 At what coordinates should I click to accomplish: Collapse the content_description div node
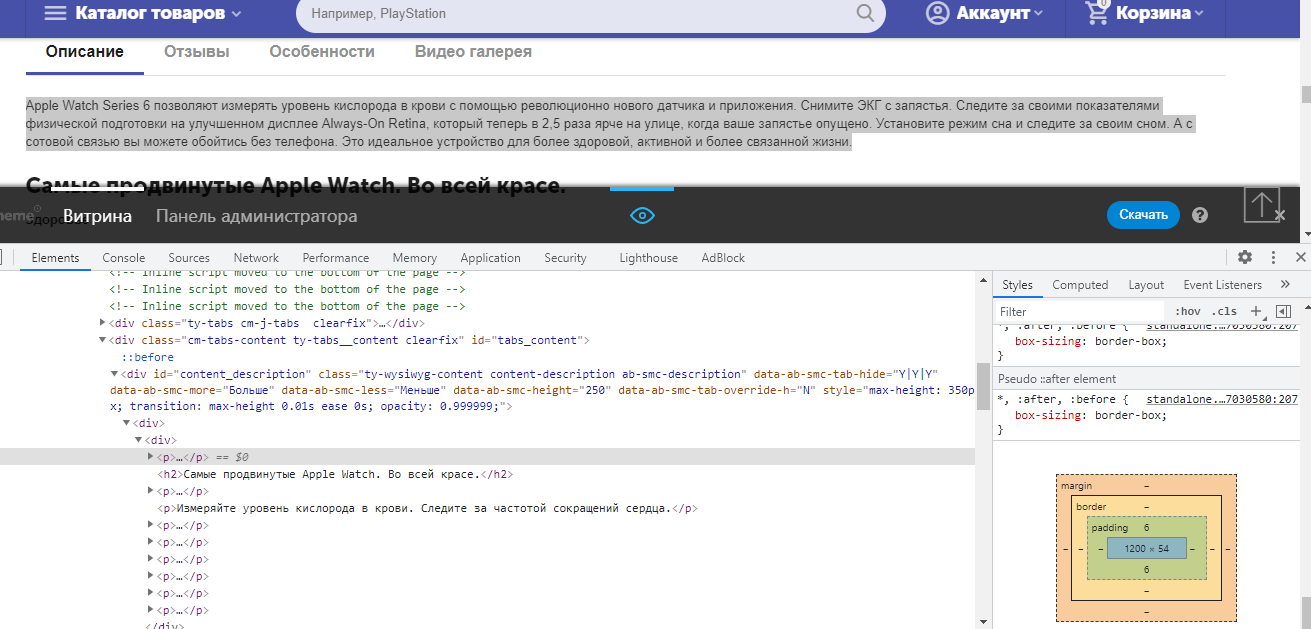pos(114,374)
